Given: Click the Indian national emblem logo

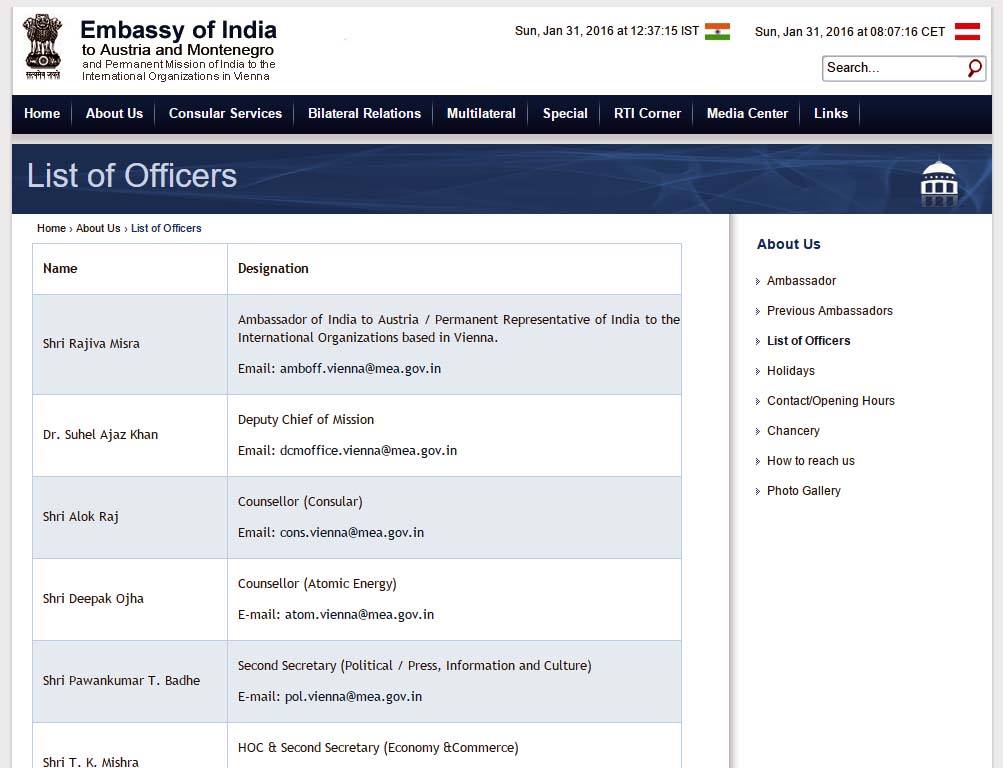Looking at the screenshot, I should [x=42, y=46].
